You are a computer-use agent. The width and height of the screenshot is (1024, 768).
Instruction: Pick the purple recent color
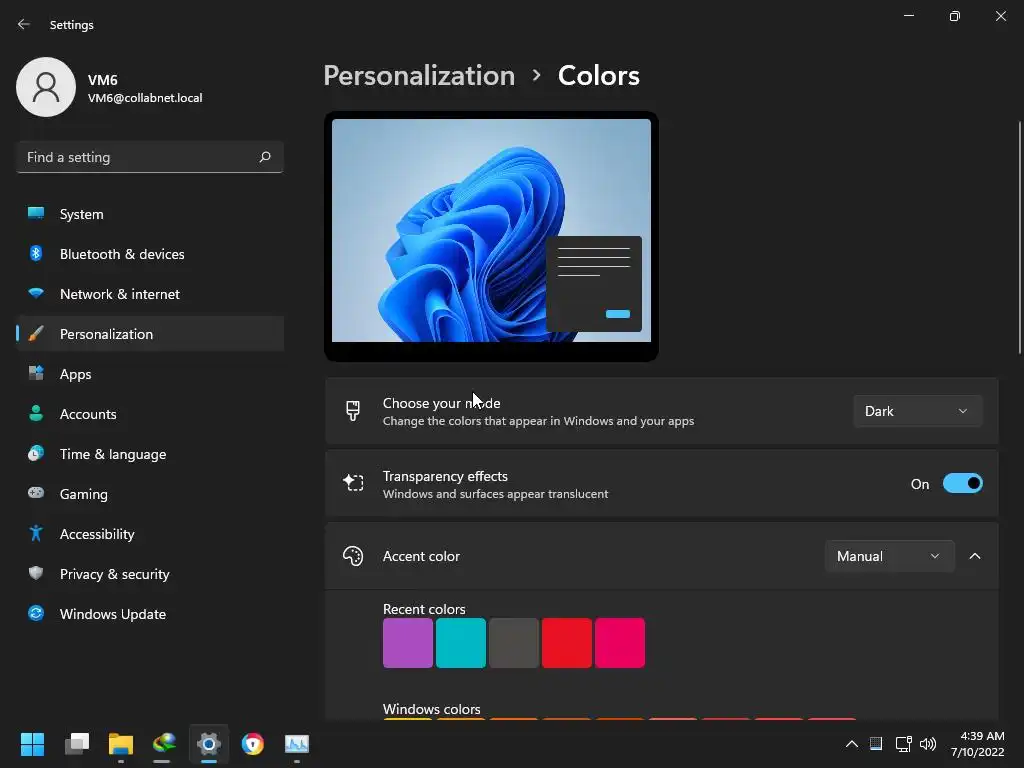tap(408, 643)
